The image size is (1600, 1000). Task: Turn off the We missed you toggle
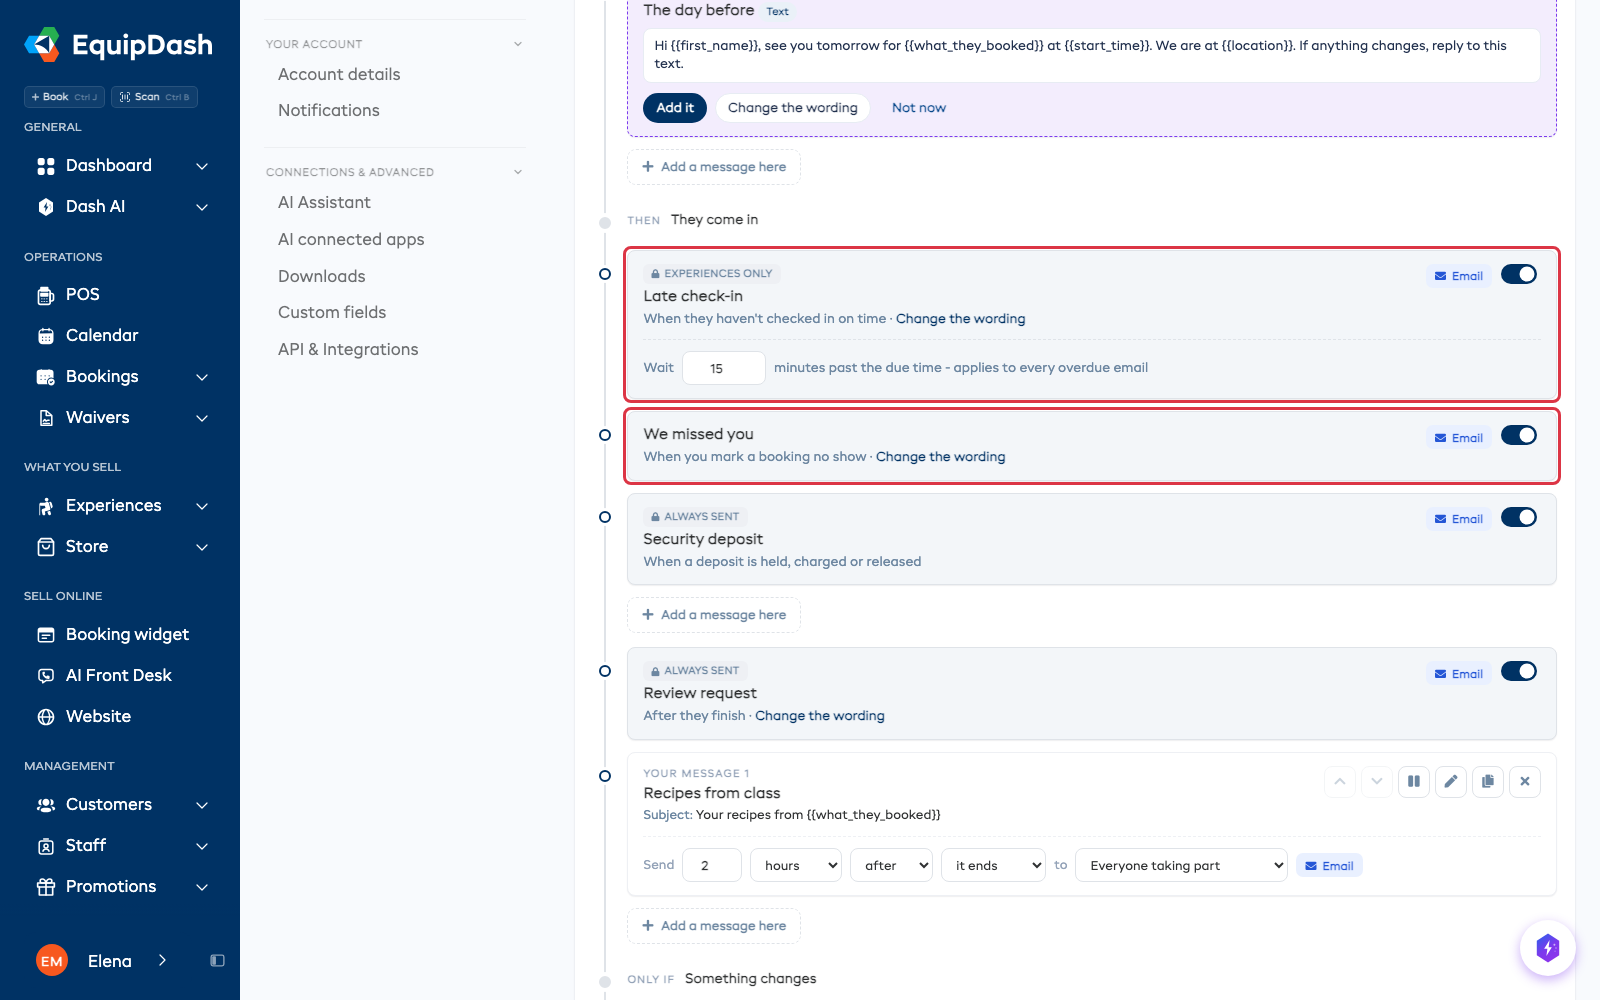pos(1519,436)
